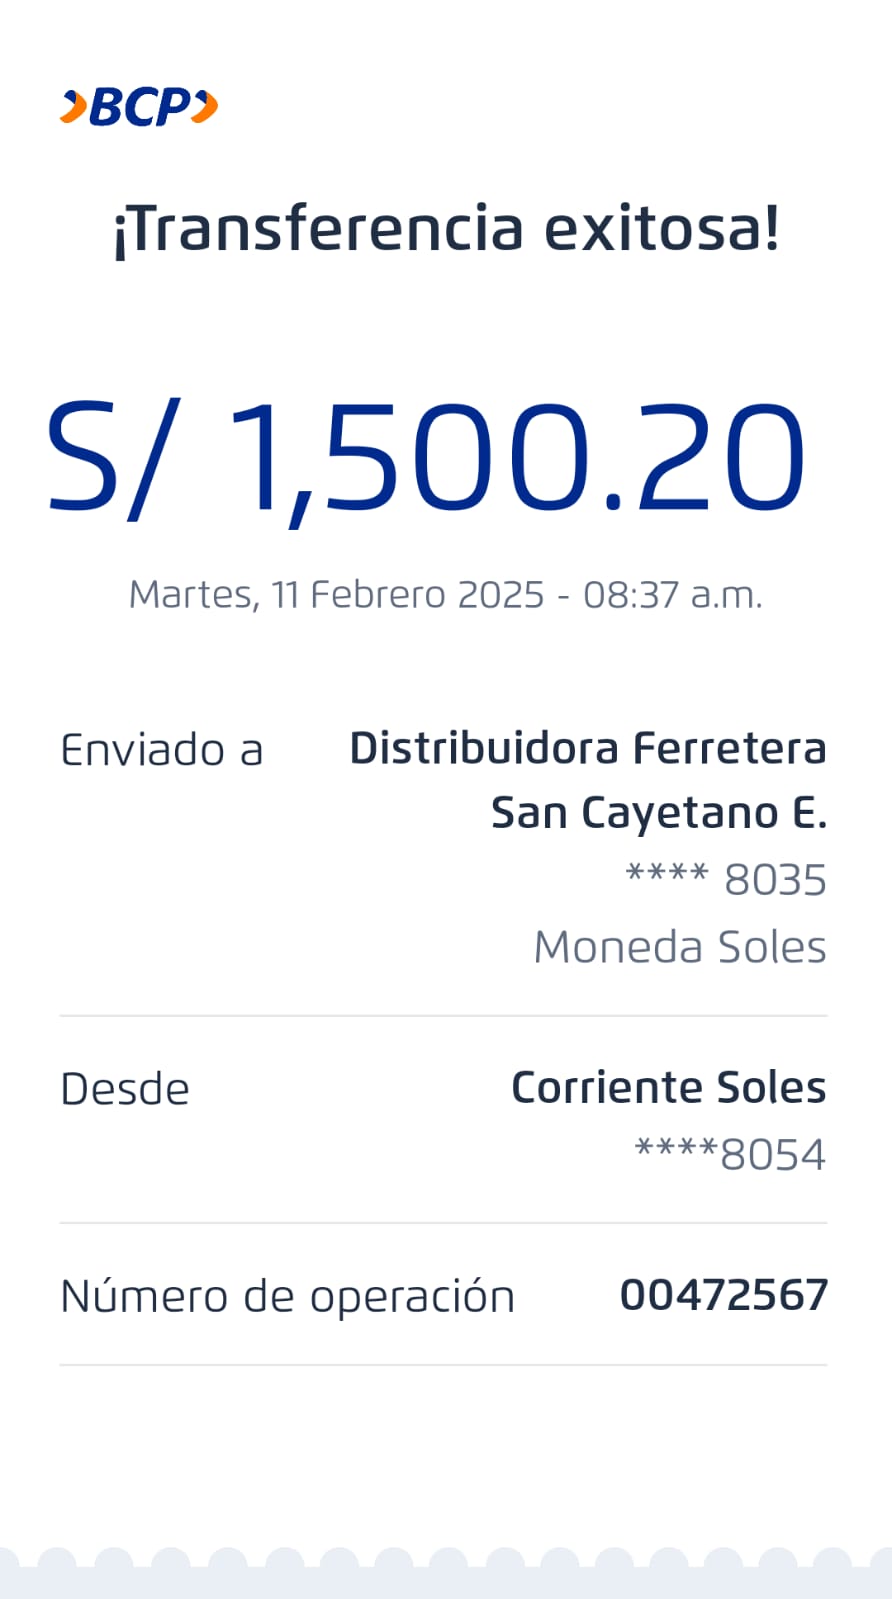Click the Número de operación label
This screenshot has height=1599, width=892.
tap(287, 1297)
